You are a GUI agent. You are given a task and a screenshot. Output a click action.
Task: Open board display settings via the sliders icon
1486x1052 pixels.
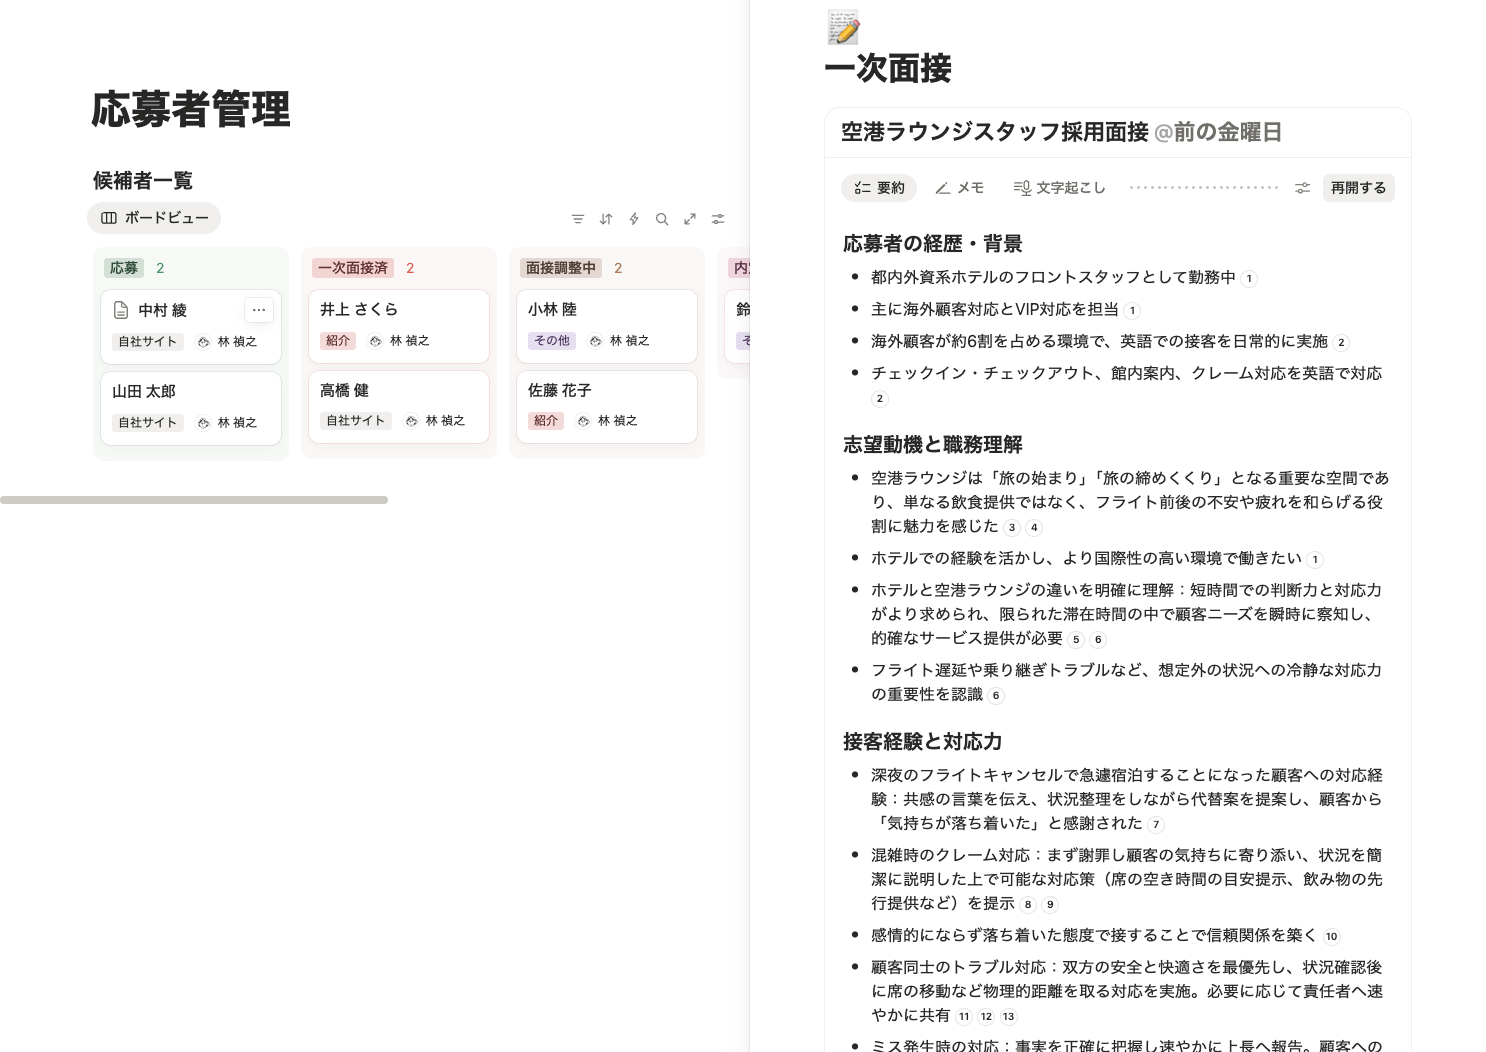click(x=718, y=218)
